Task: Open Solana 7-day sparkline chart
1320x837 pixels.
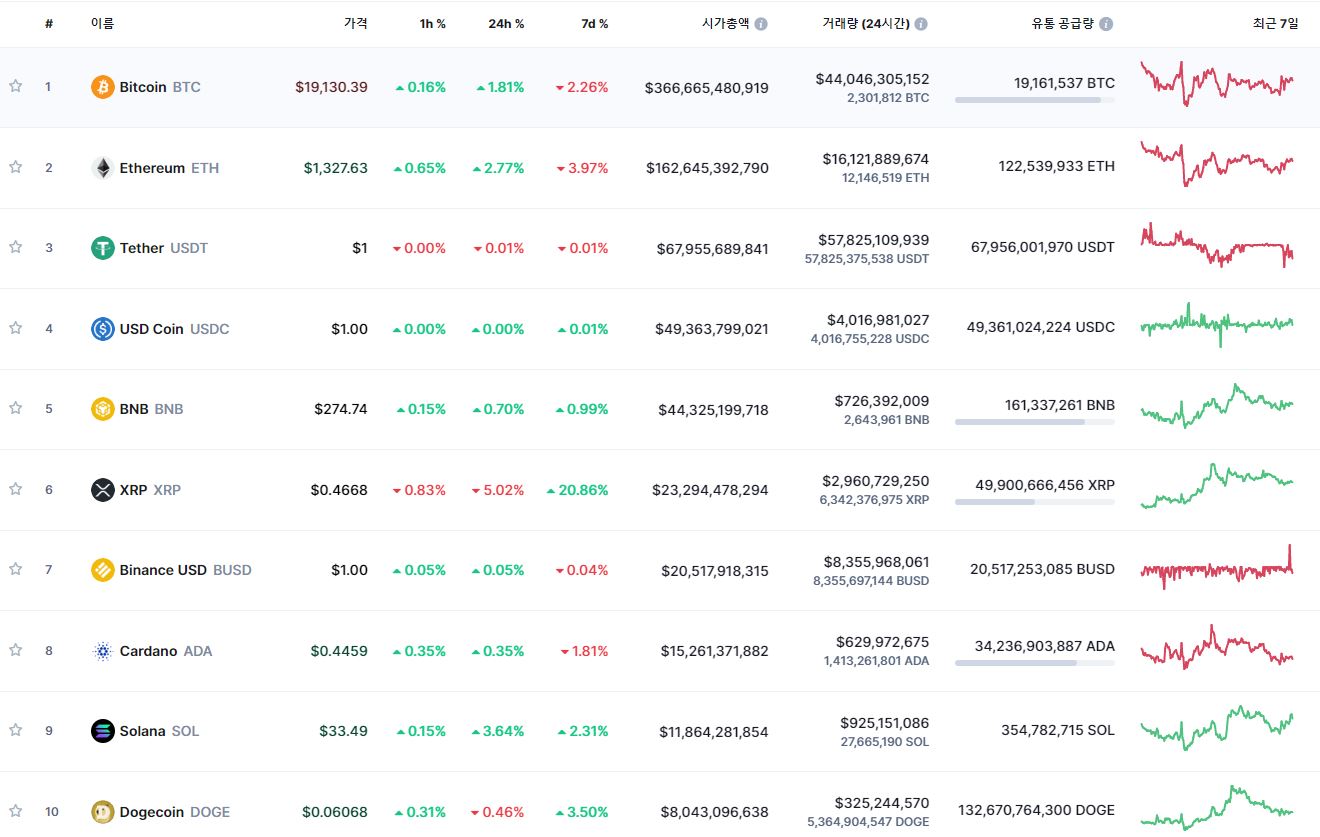Action: click(1217, 728)
